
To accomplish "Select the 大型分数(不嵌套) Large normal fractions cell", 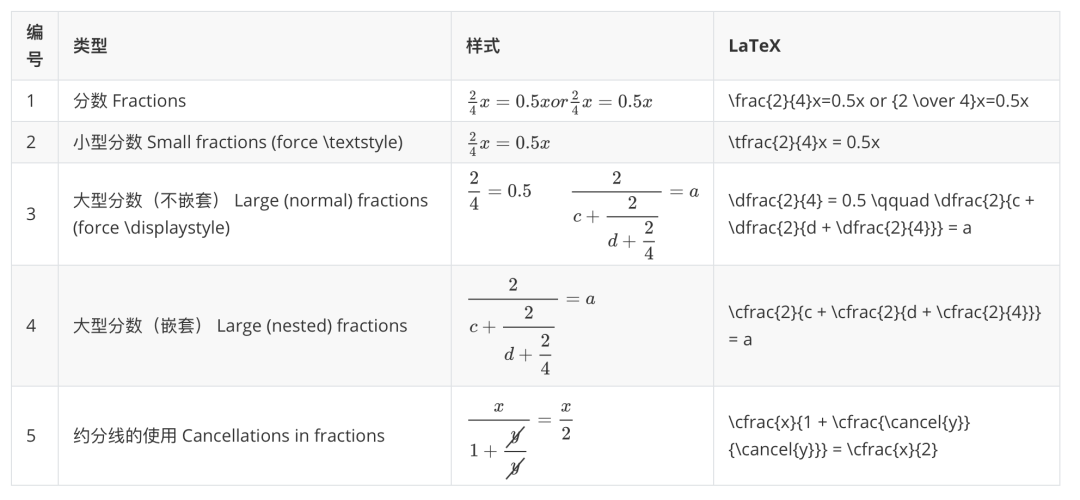I will click(x=251, y=214).
